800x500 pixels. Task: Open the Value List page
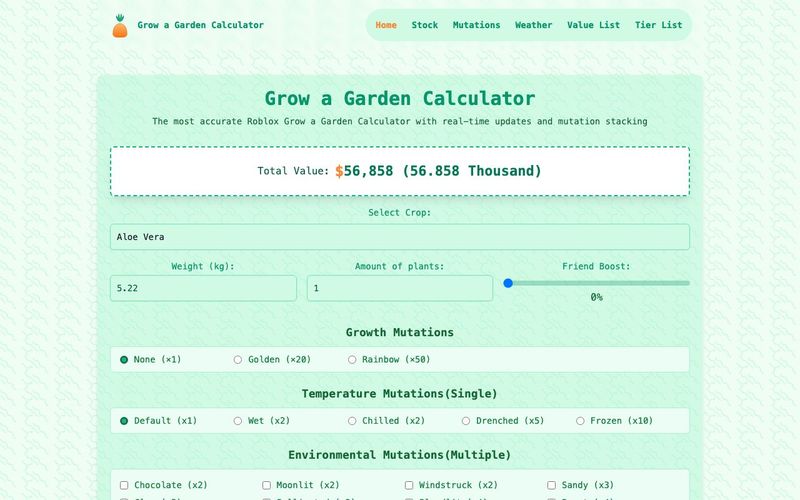click(593, 25)
